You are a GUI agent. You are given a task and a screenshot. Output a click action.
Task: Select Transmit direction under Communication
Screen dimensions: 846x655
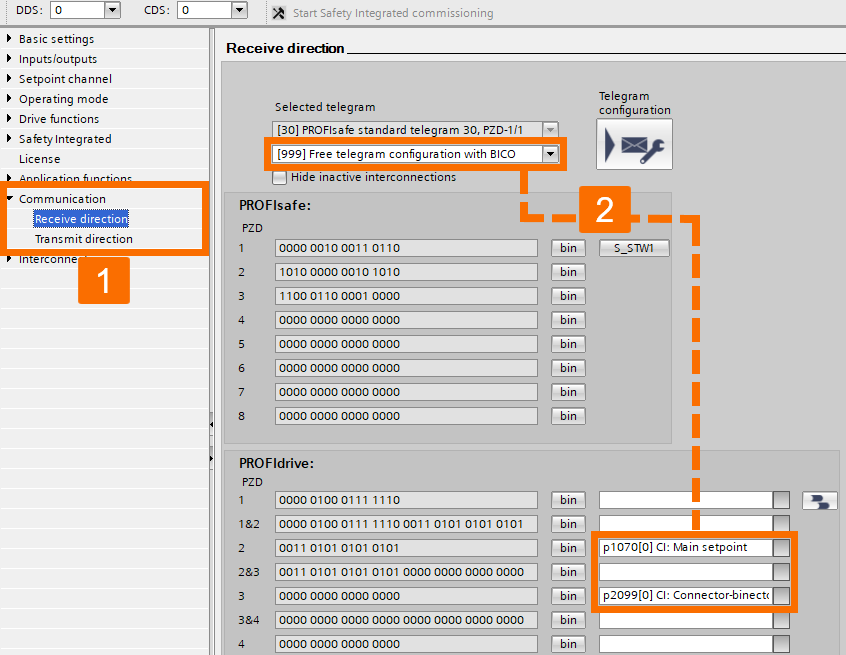coord(81,238)
